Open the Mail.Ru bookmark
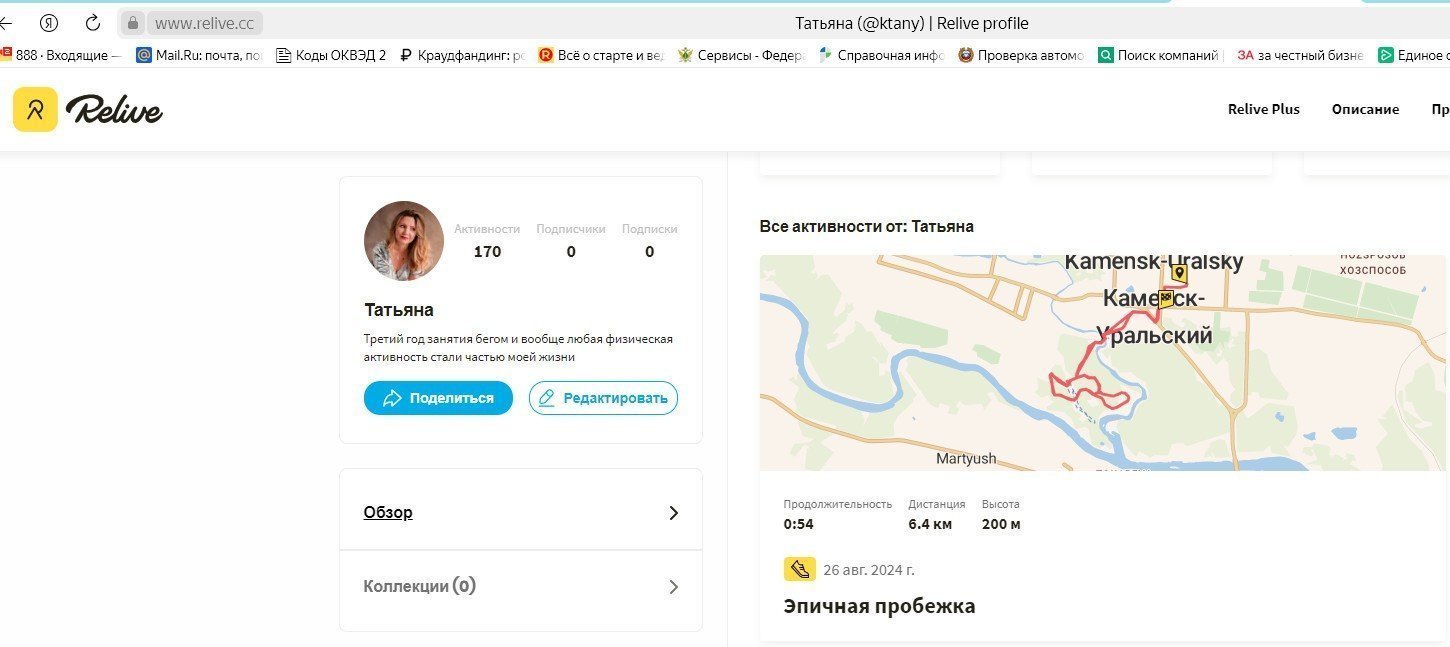Viewport: 1450px width, 647px height. pos(199,55)
